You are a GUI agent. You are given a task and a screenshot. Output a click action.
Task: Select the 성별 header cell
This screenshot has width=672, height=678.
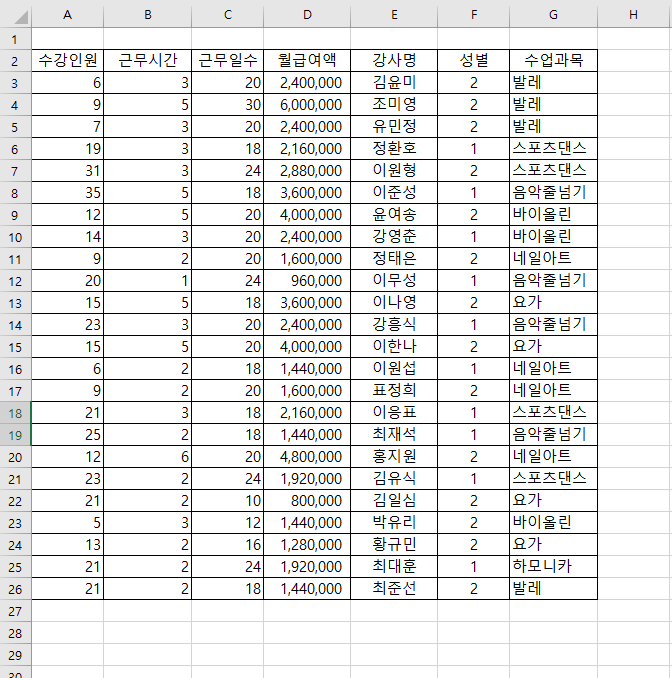(473, 60)
